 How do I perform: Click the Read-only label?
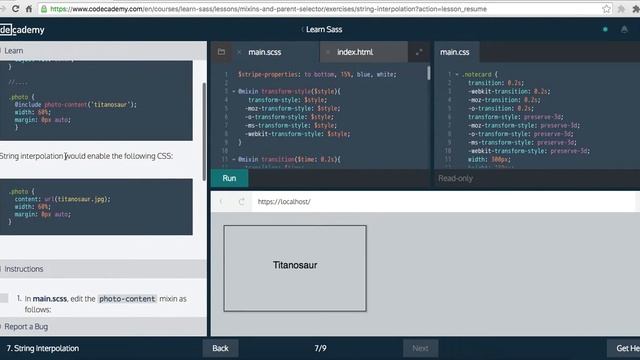(456, 178)
